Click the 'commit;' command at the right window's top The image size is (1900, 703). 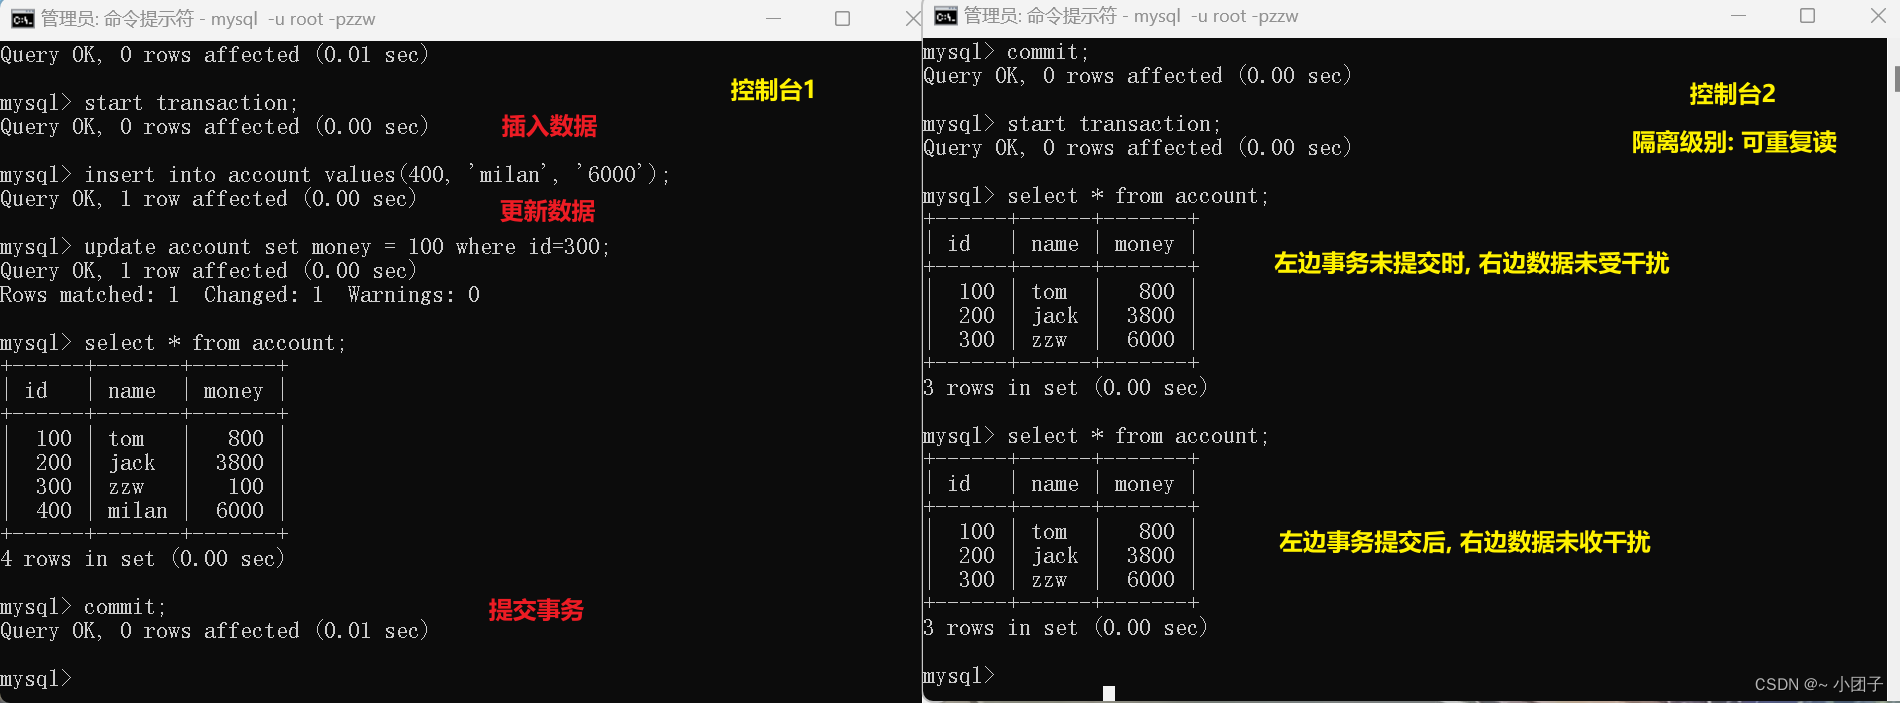[1048, 52]
